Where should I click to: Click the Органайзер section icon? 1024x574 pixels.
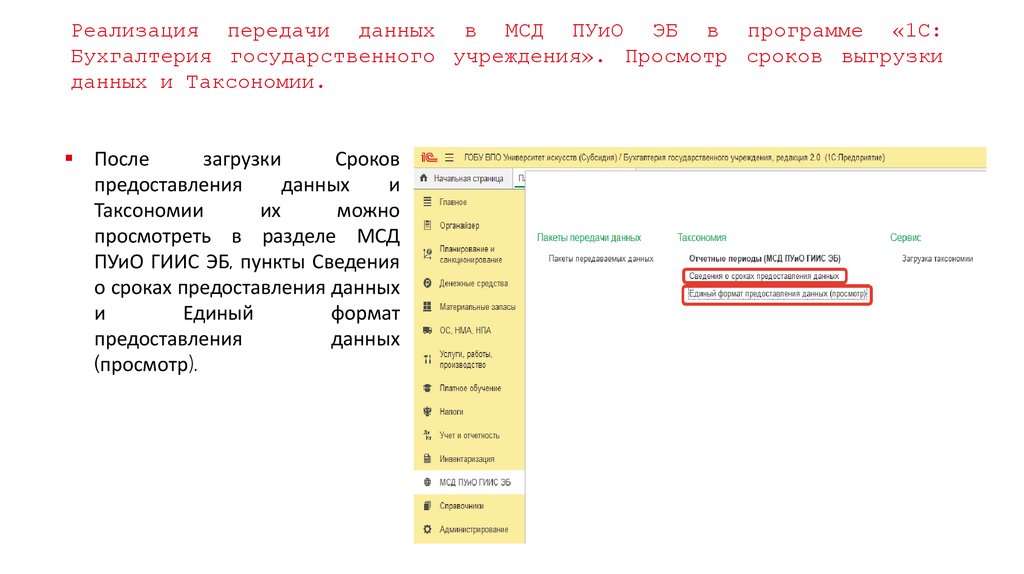(x=427, y=225)
